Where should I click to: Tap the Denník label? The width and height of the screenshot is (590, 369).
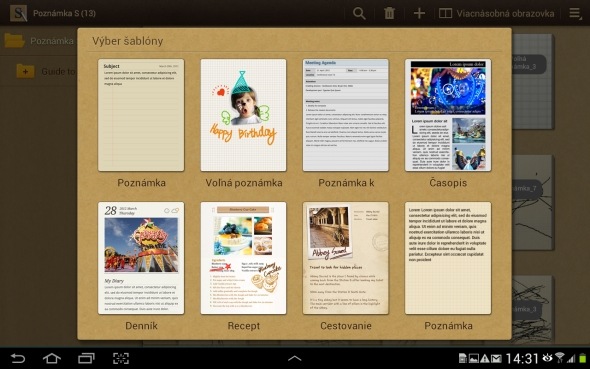click(141, 326)
